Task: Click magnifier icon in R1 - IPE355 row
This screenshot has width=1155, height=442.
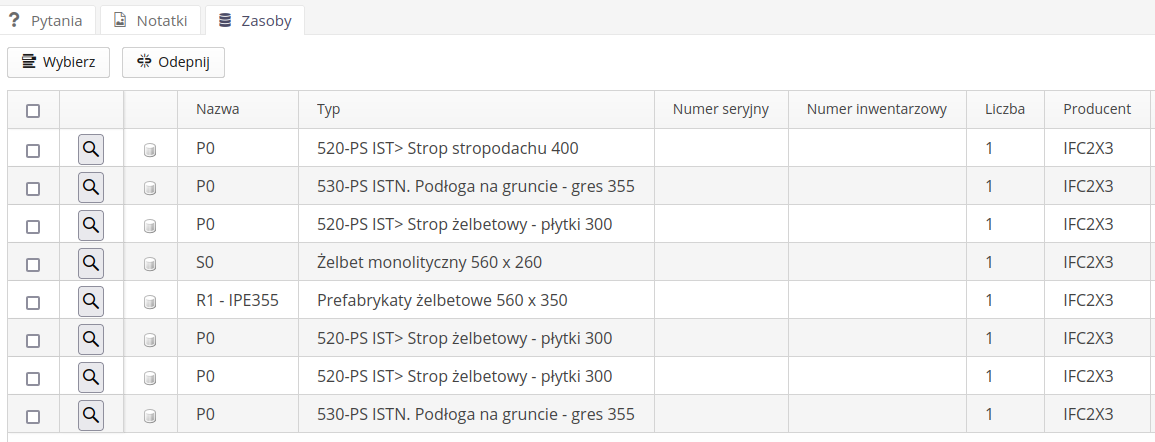Action: click(x=91, y=301)
